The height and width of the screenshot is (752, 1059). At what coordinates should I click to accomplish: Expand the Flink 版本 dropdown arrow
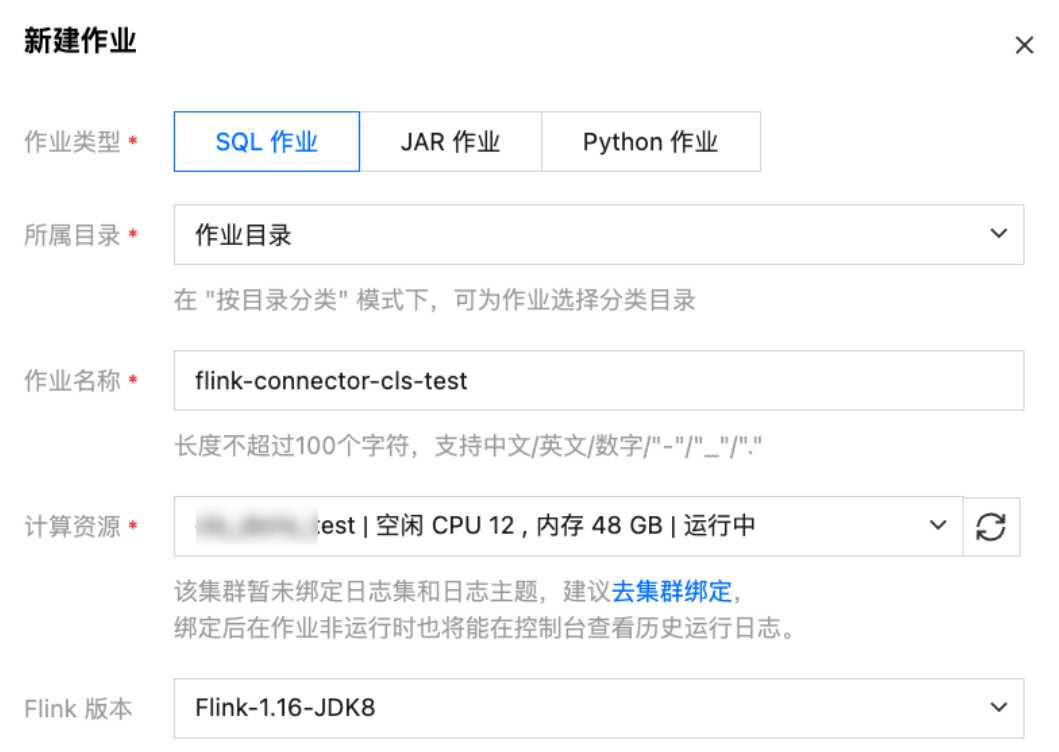click(x=998, y=708)
